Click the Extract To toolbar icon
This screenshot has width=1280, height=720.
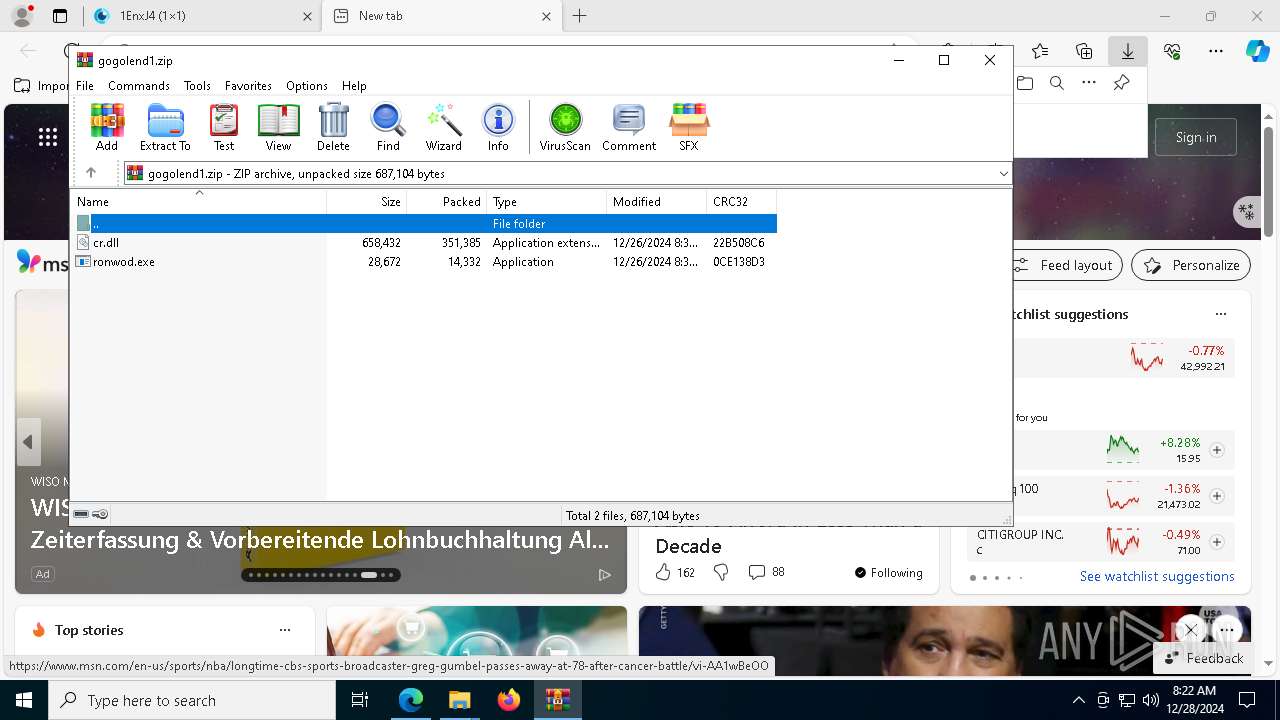[x=165, y=127]
